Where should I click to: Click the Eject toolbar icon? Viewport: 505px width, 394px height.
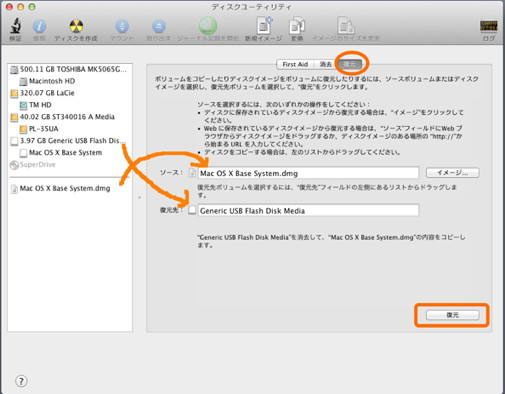[159, 26]
